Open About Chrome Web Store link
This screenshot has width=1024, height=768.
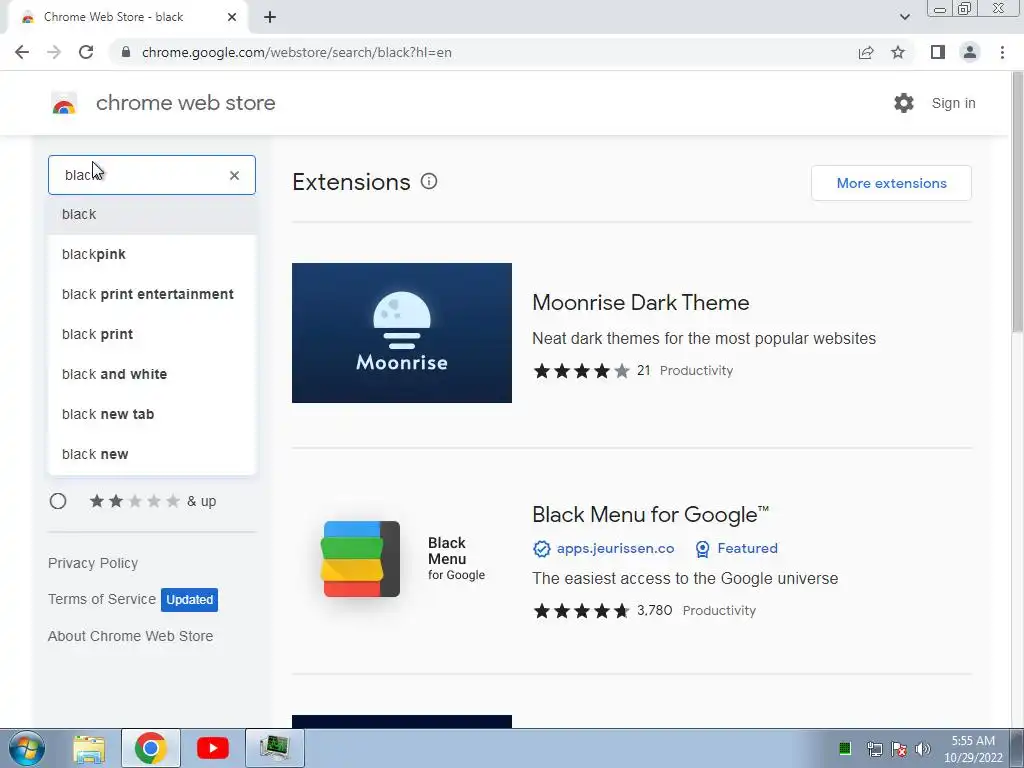pos(131,636)
